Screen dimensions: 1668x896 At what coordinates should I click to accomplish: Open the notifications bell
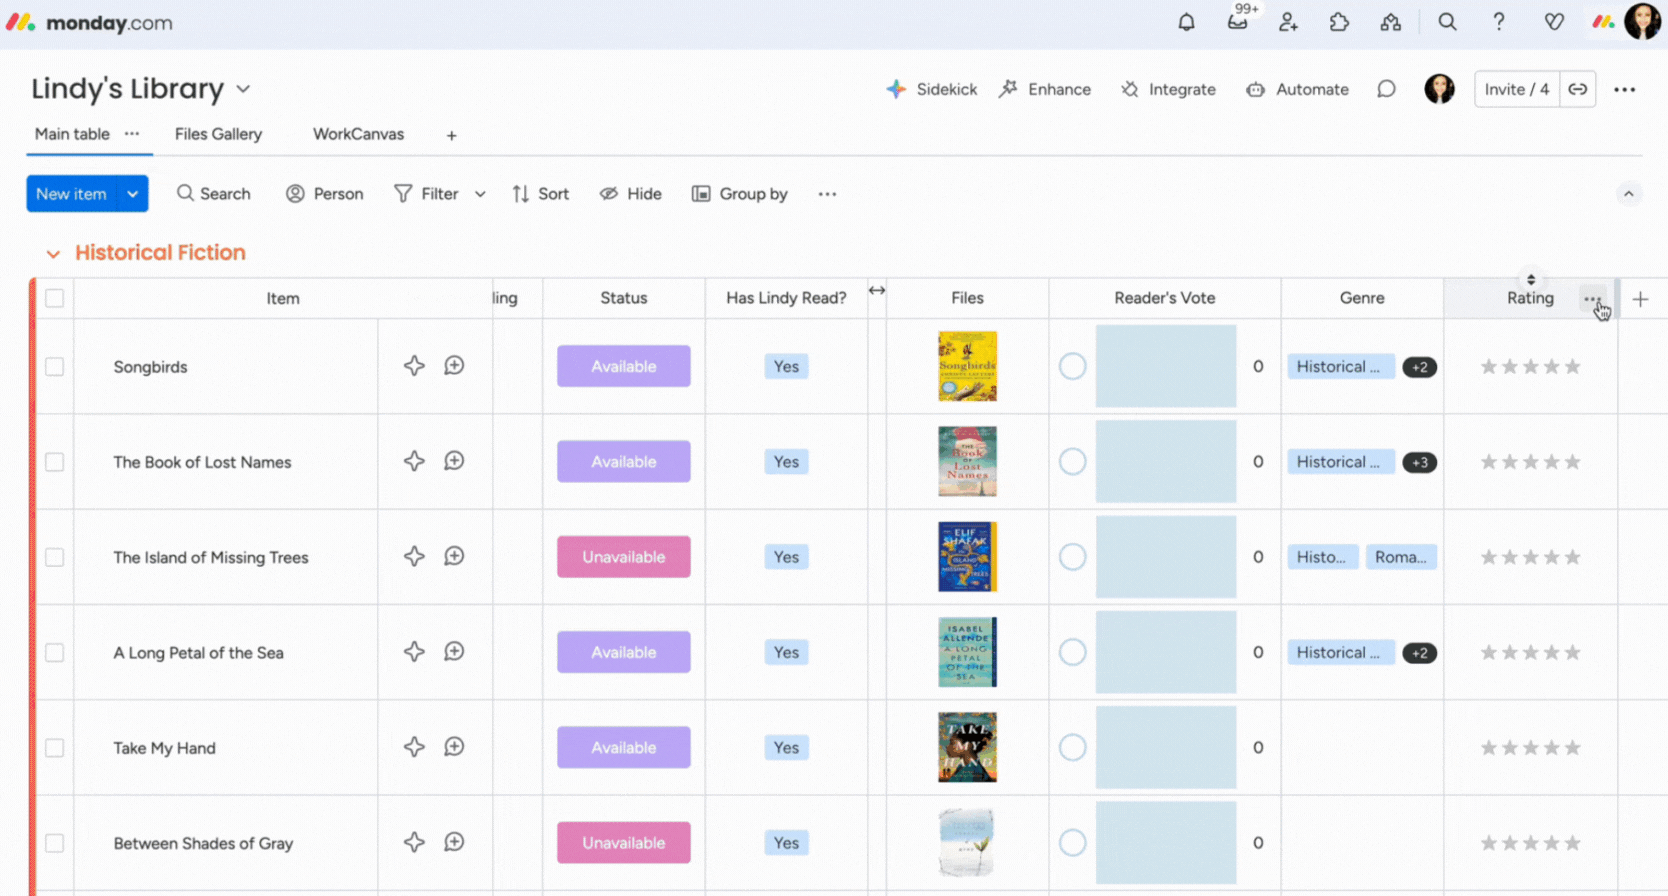click(1186, 22)
